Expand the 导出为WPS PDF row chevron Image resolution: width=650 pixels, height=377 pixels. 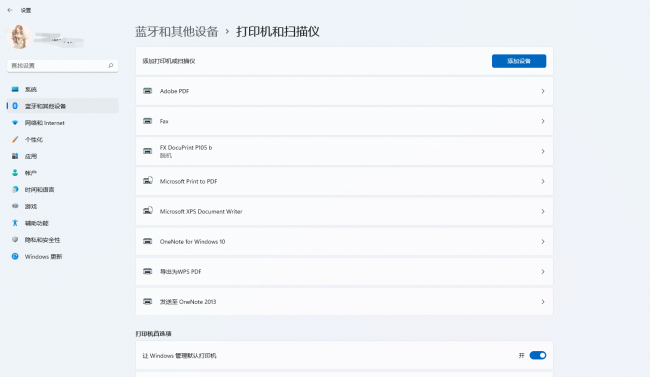pos(543,272)
